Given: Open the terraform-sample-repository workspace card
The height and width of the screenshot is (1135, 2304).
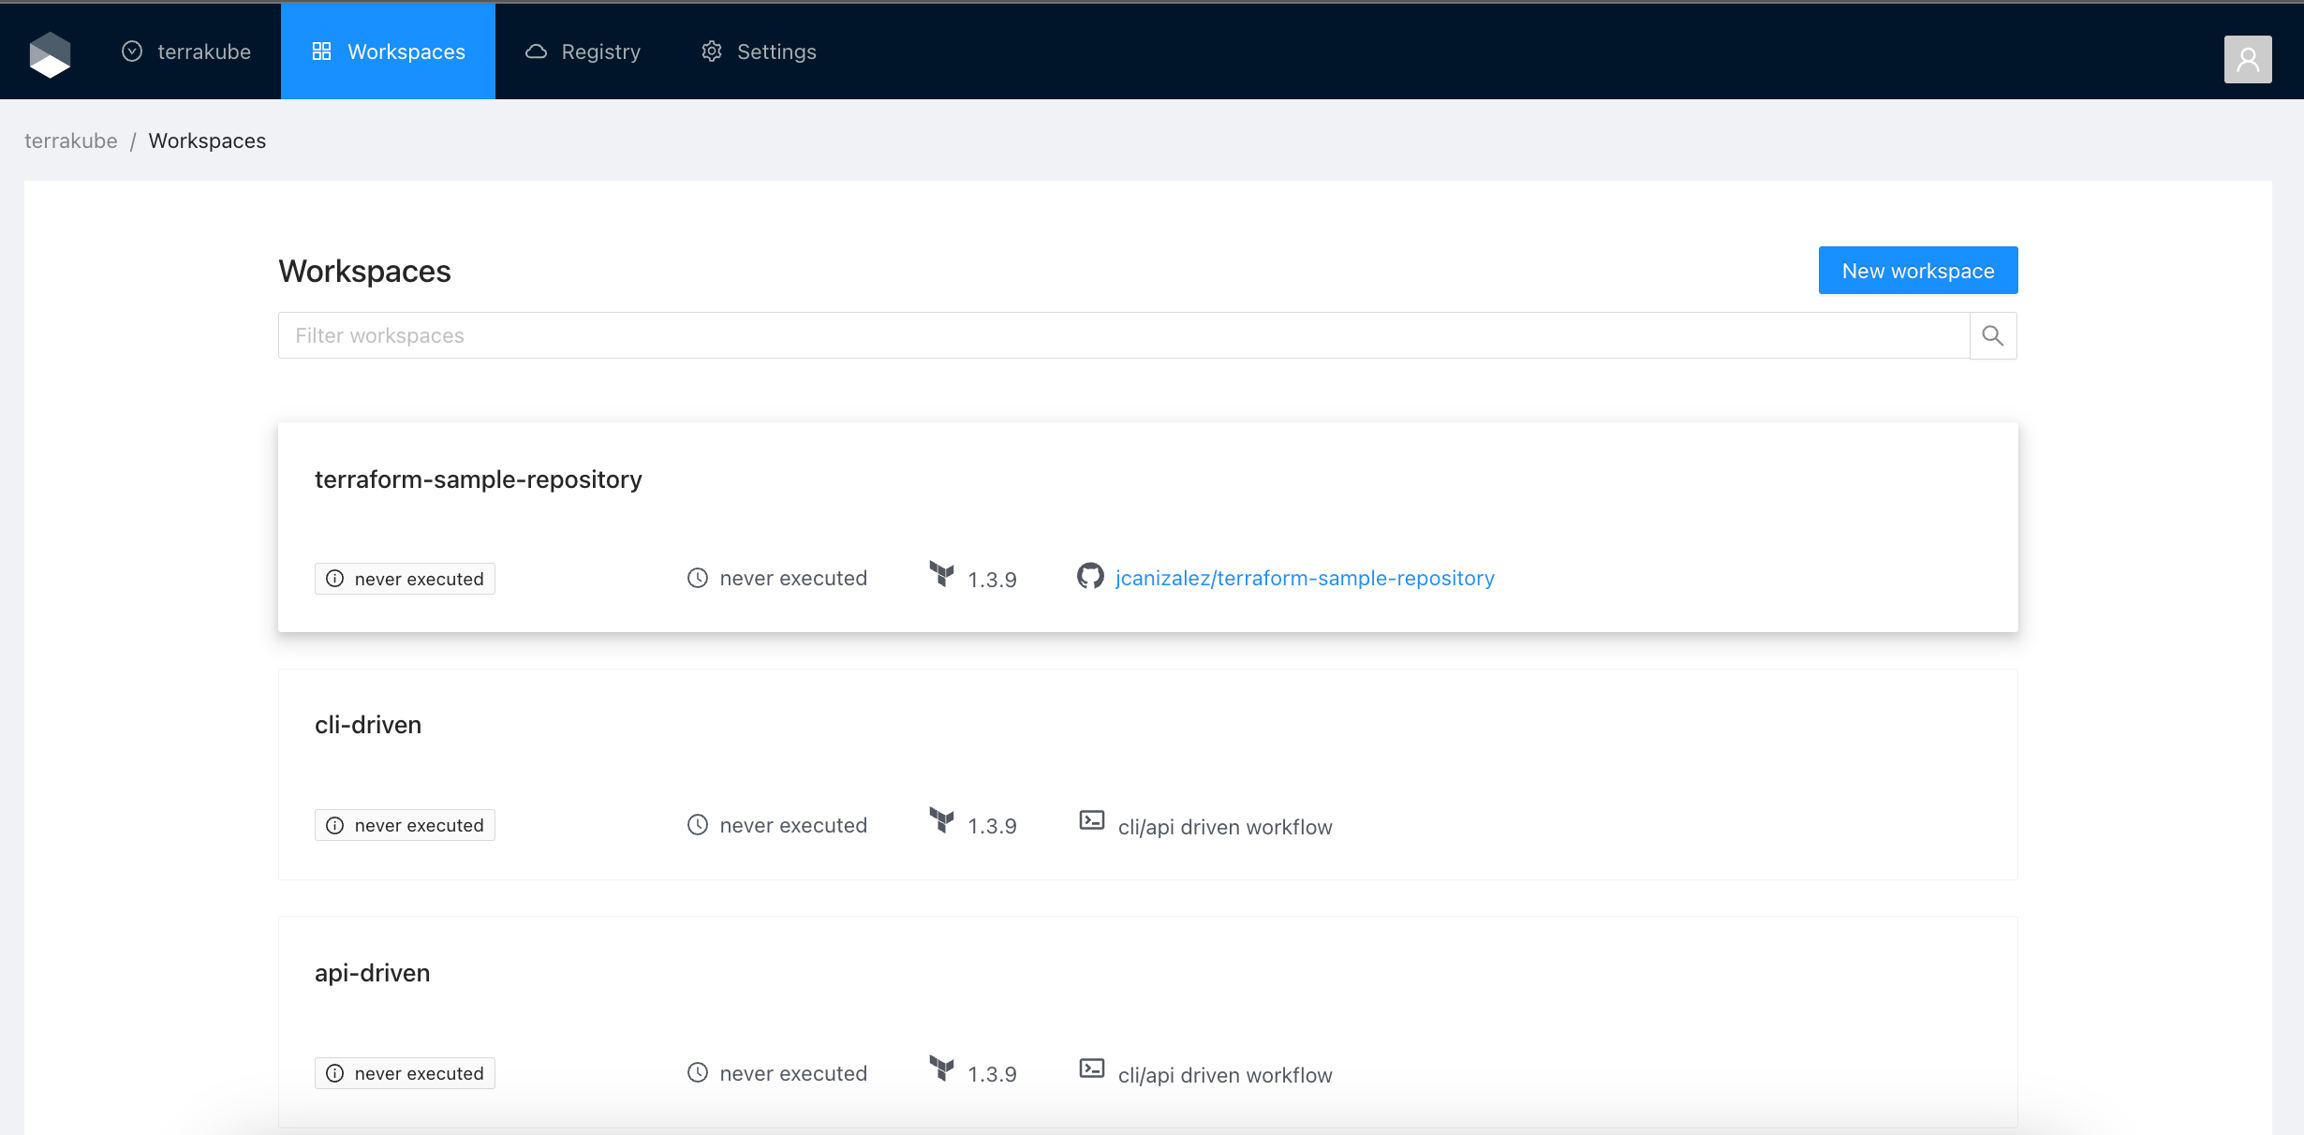Looking at the screenshot, I should pyautogui.click(x=478, y=480).
